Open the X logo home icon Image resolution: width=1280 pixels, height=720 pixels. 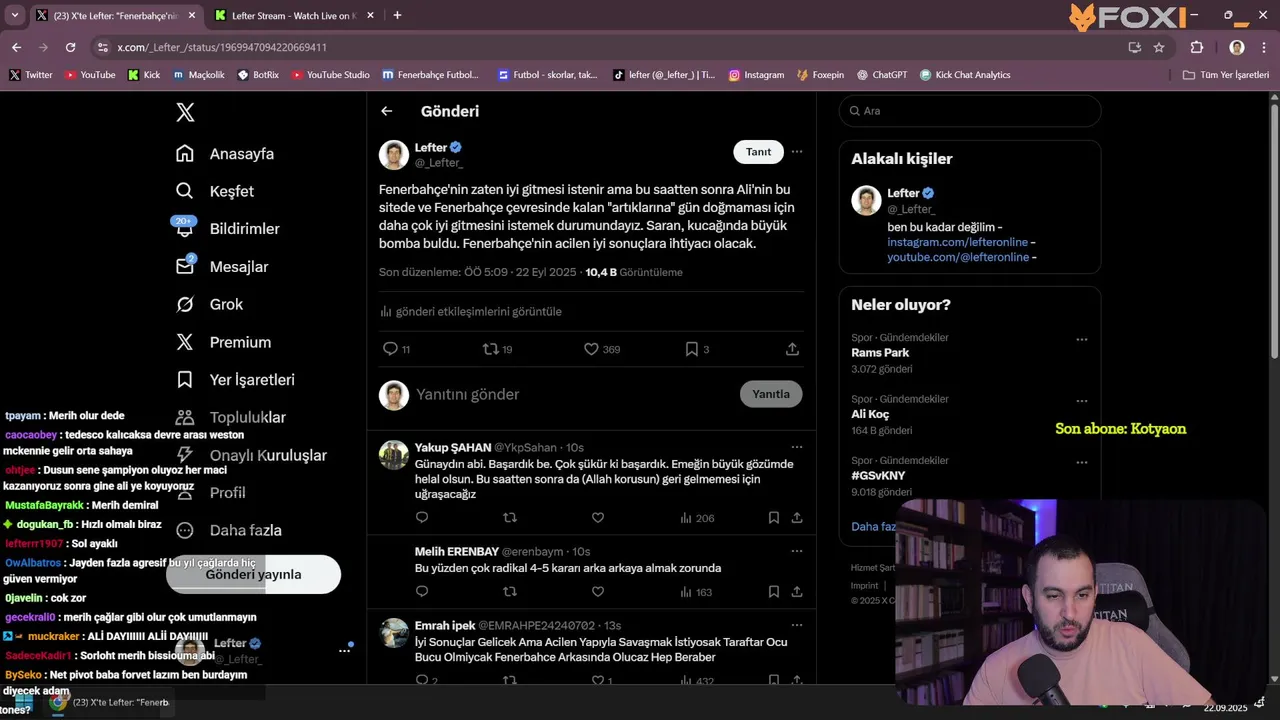tap(185, 112)
